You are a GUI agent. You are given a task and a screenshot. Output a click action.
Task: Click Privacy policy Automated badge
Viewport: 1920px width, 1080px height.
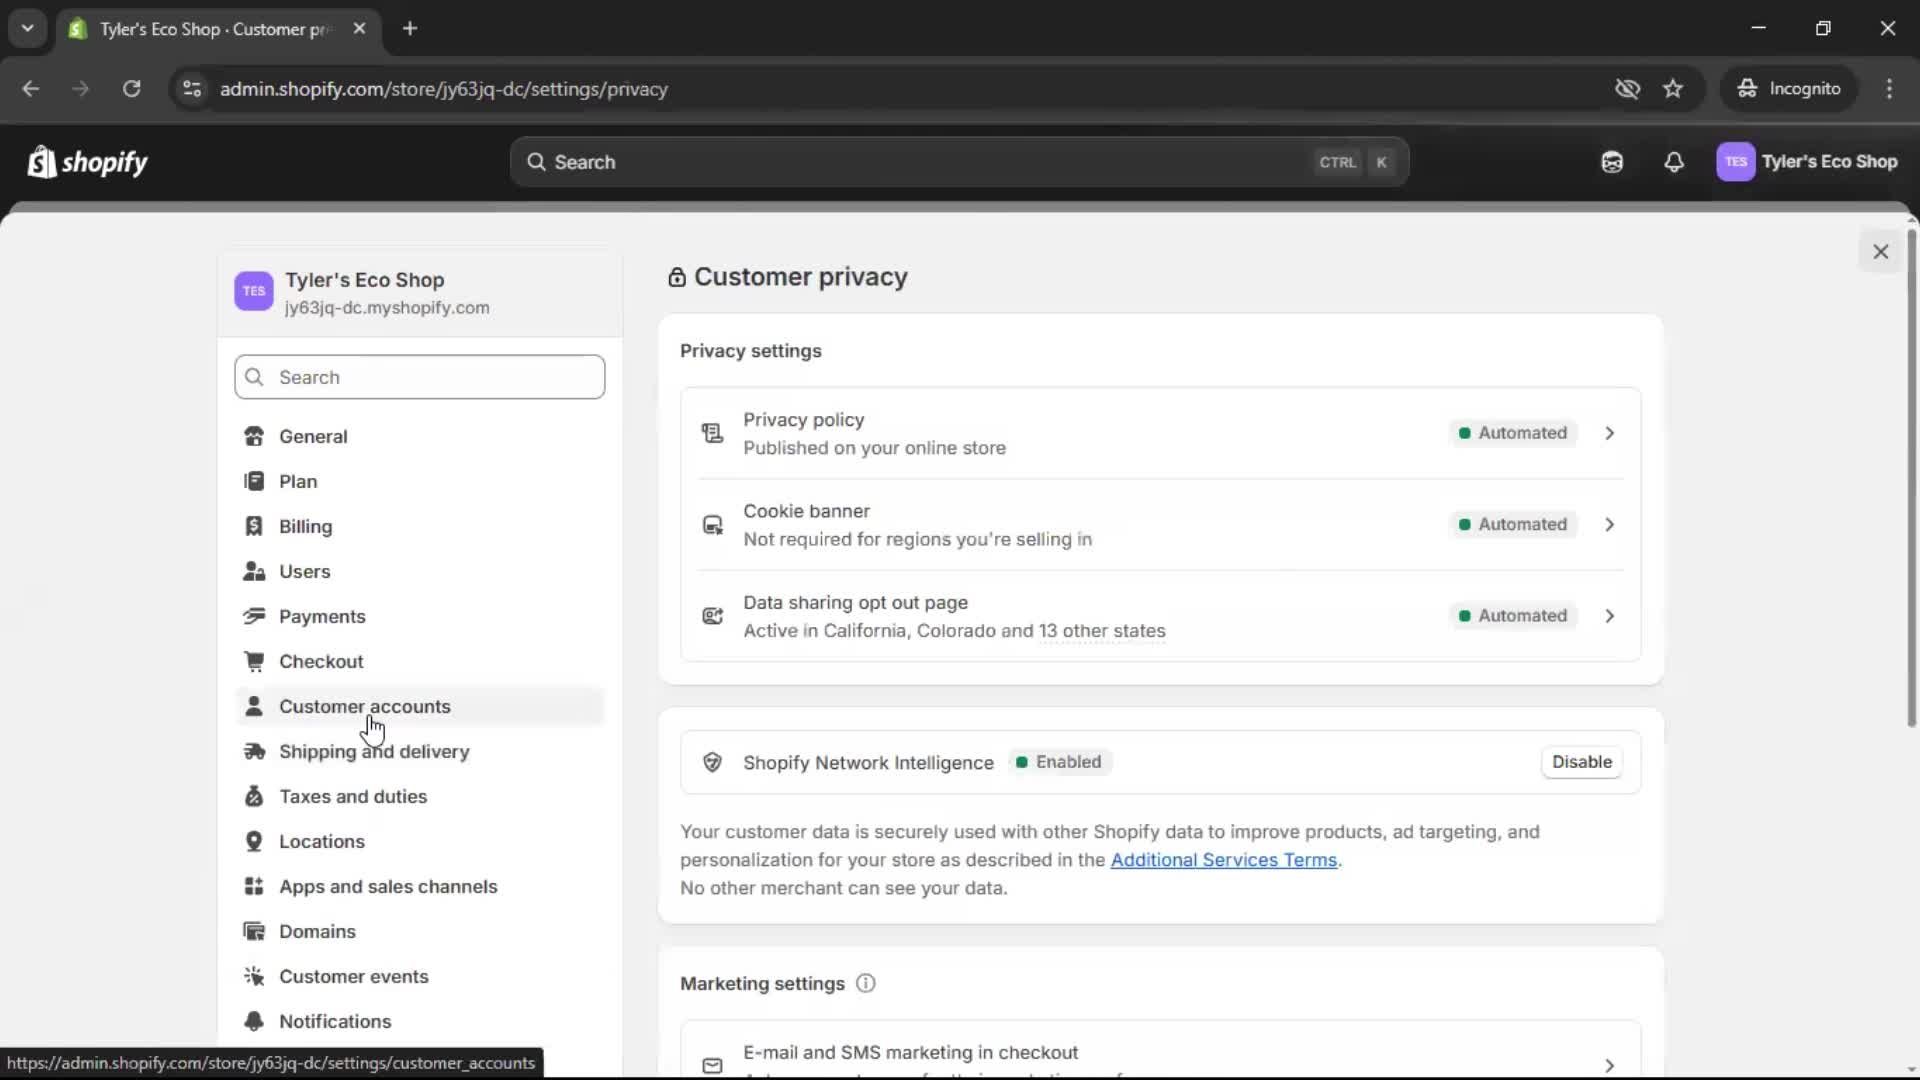[x=1513, y=433]
